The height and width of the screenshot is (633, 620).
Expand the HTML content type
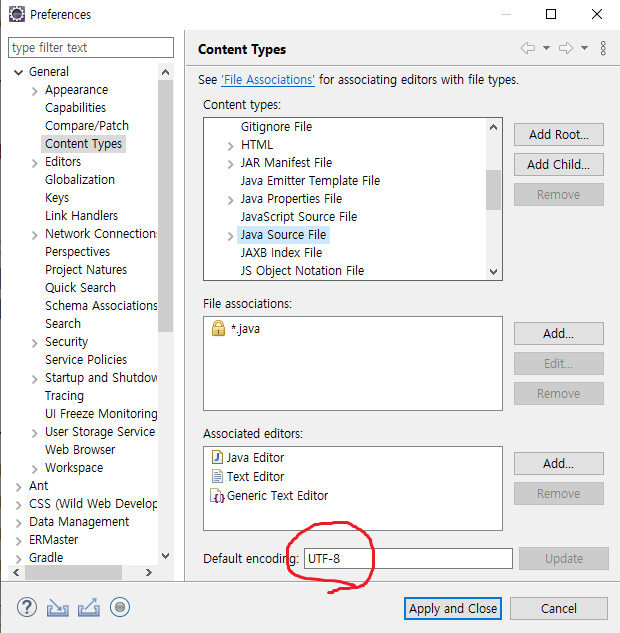point(230,146)
